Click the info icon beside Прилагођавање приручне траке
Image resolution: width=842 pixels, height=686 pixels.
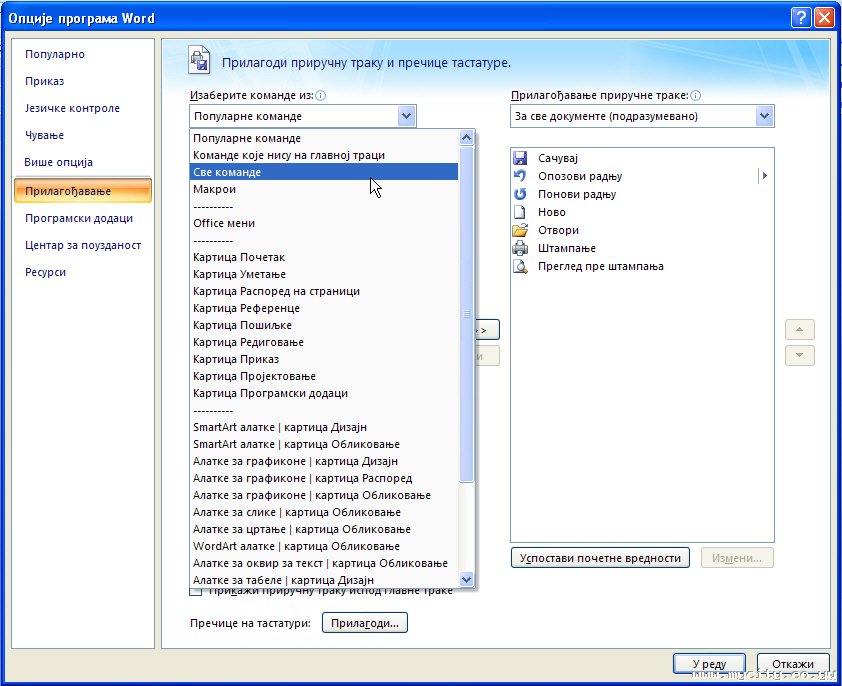pyautogui.click(x=695, y=96)
